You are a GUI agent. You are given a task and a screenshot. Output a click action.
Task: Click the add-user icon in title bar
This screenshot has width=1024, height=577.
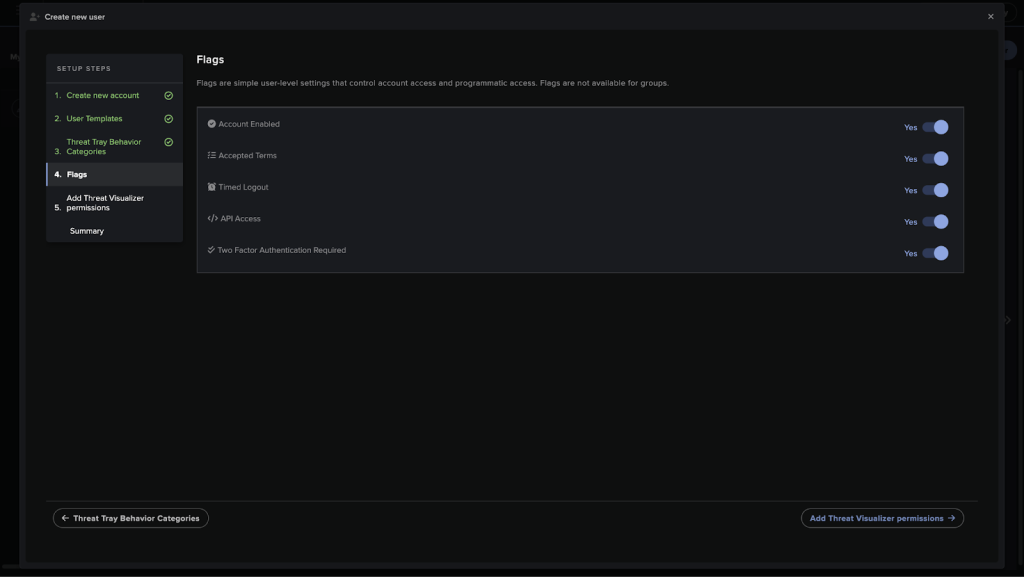pos(35,17)
